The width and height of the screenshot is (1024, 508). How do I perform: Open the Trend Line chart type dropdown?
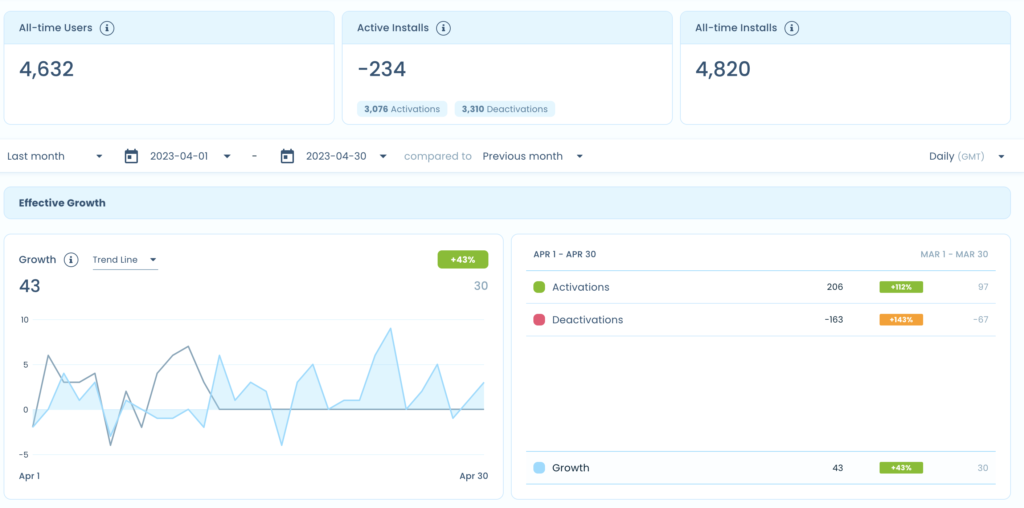click(125, 260)
